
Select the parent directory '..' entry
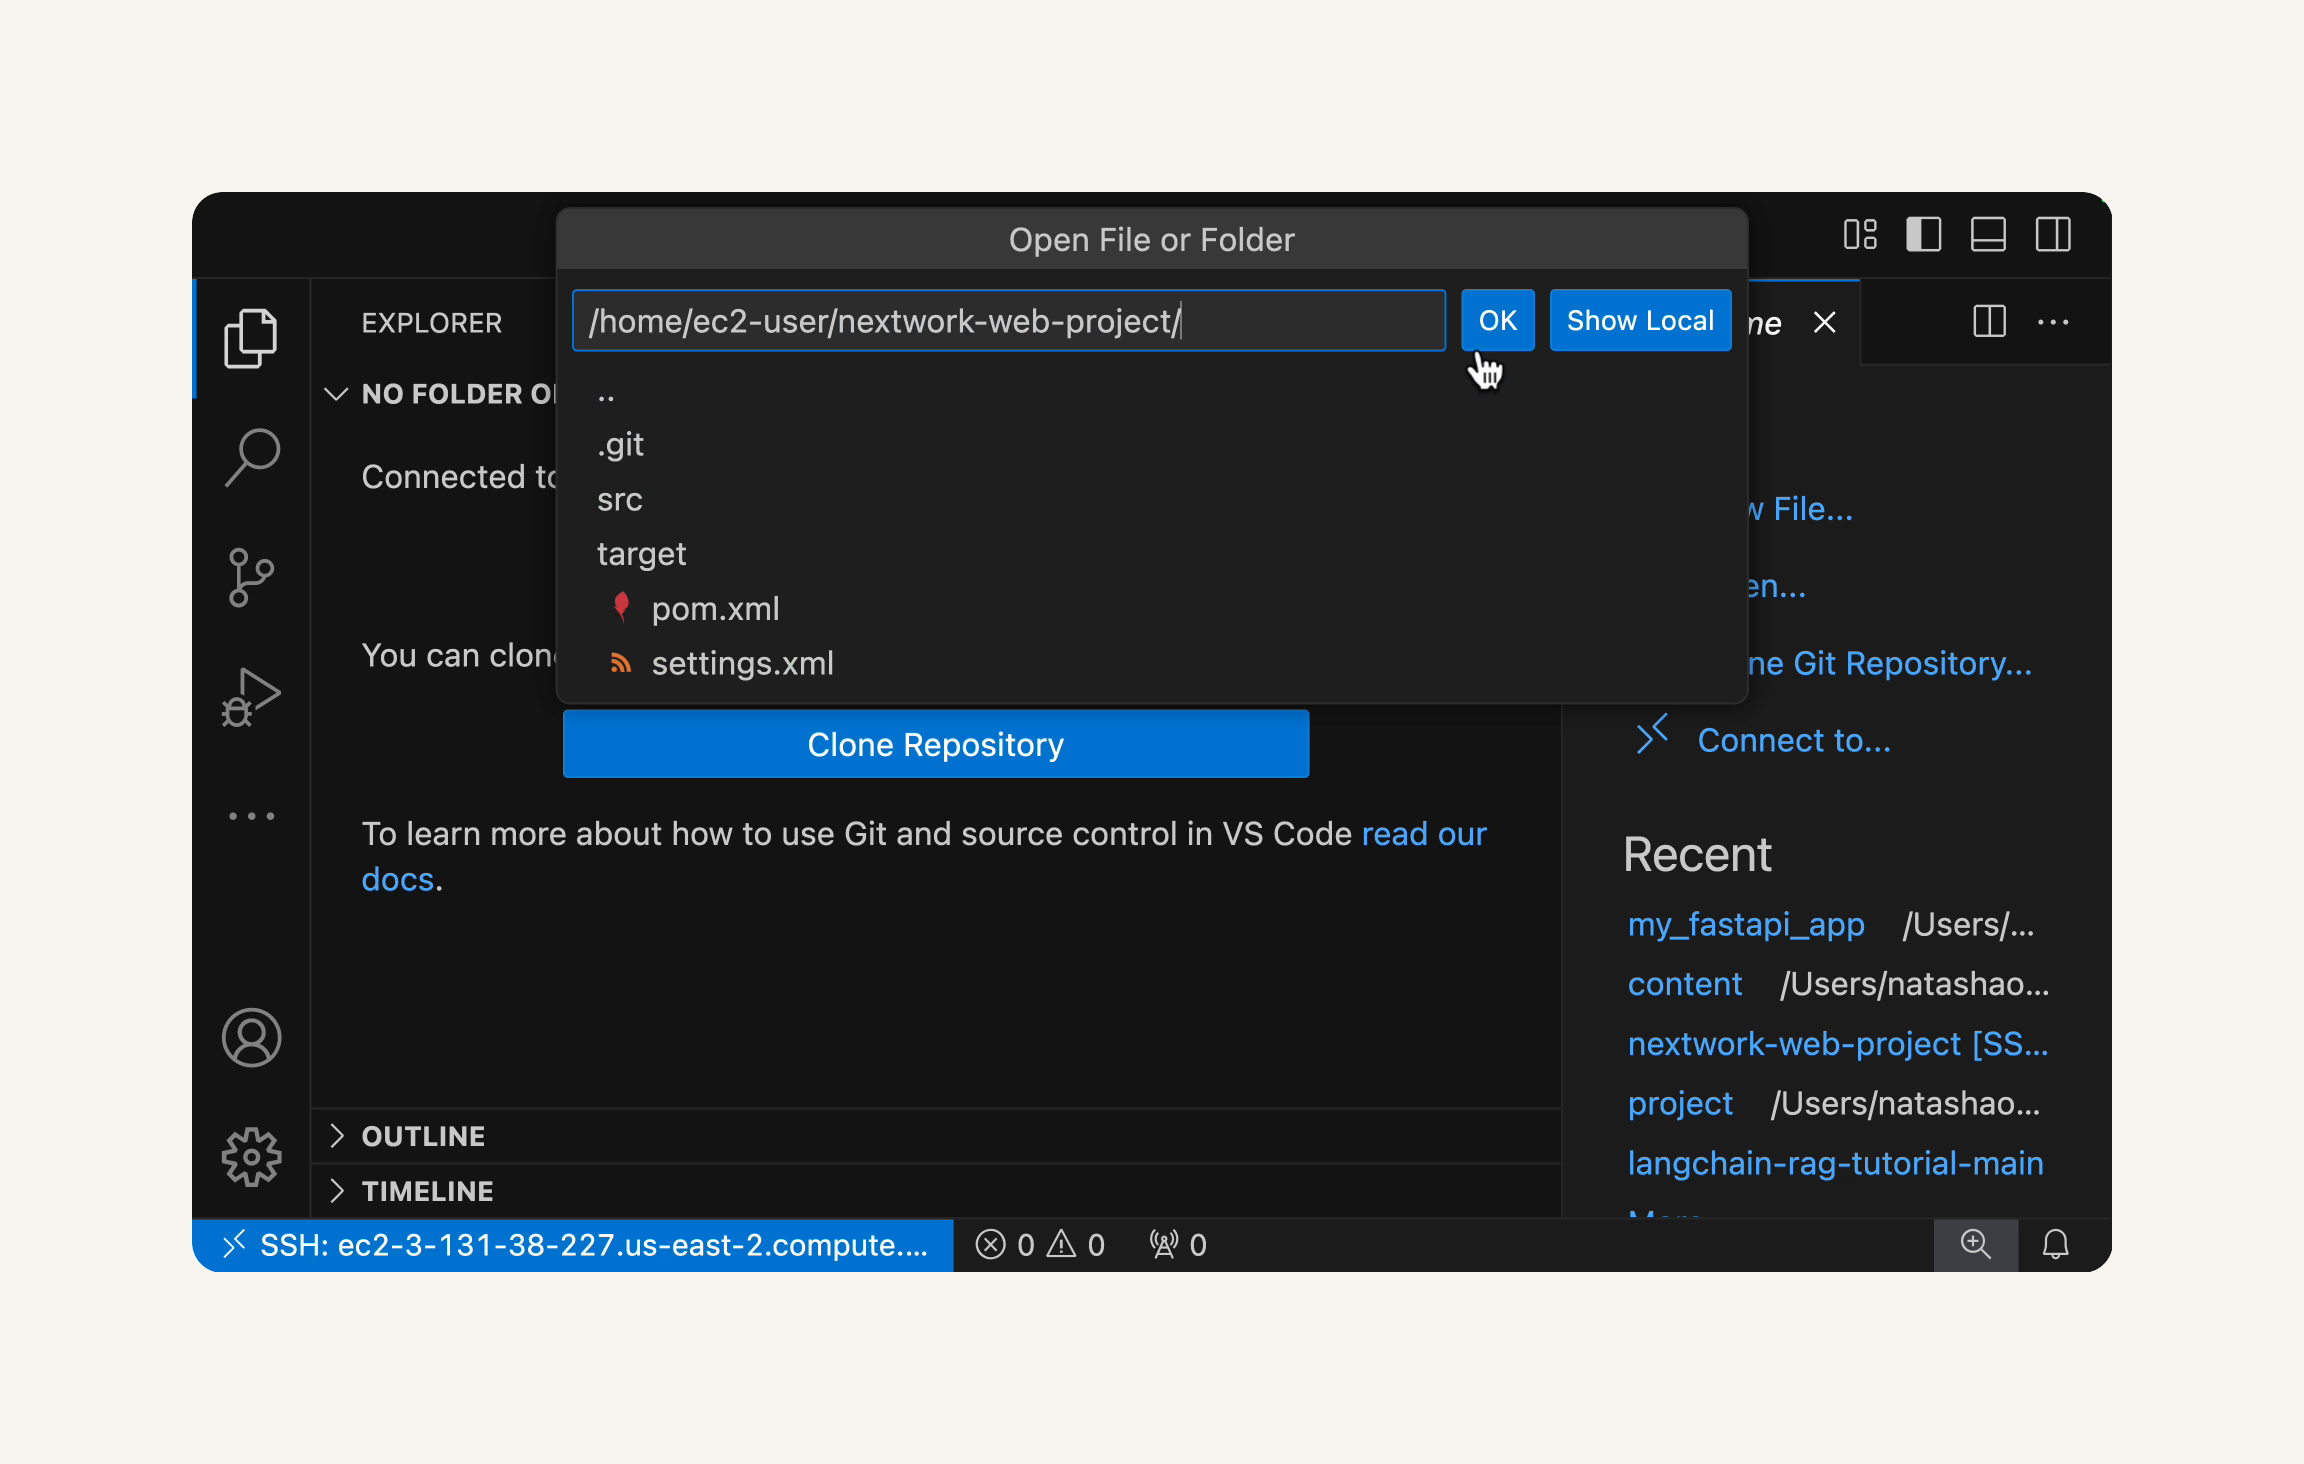coord(1152,391)
